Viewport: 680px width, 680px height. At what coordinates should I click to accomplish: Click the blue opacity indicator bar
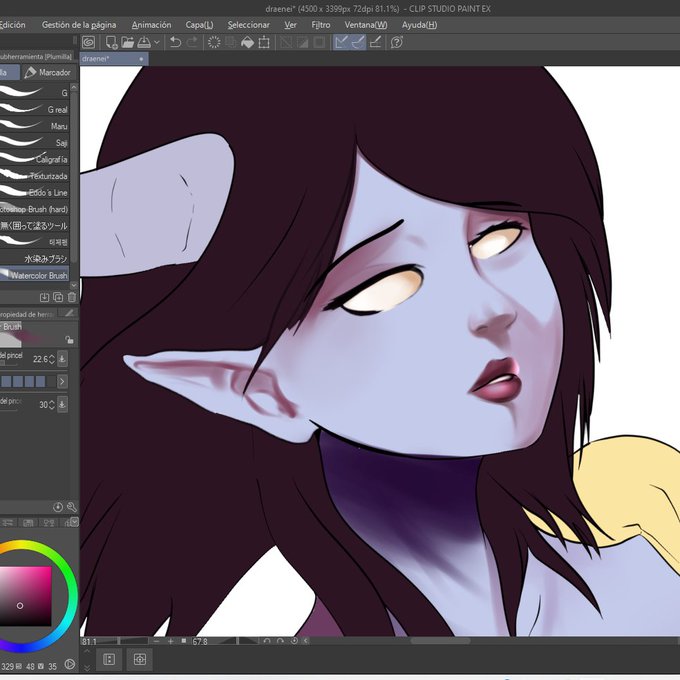click(x=24, y=381)
